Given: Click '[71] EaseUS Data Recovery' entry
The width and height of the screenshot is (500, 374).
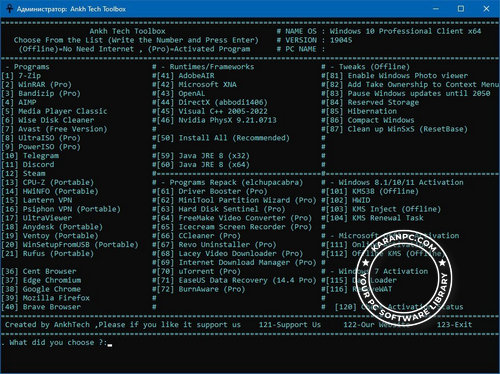Looking at the screenshot, I should (x=236, y=280).
